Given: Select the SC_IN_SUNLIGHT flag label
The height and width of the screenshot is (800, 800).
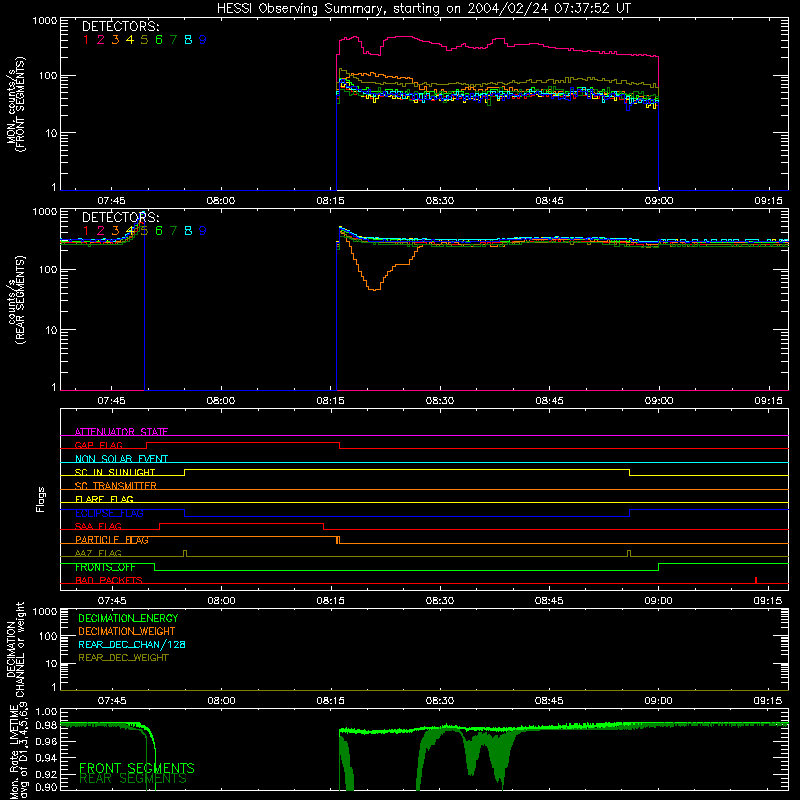Looking at the screenshot, I should [x=115, y=472].
